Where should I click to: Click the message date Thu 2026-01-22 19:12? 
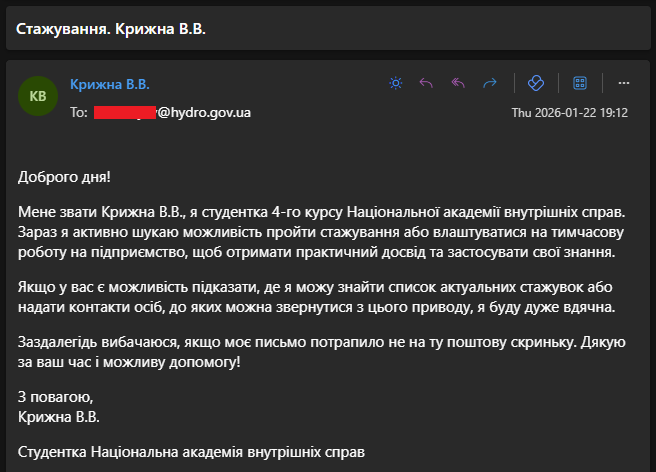569,112
